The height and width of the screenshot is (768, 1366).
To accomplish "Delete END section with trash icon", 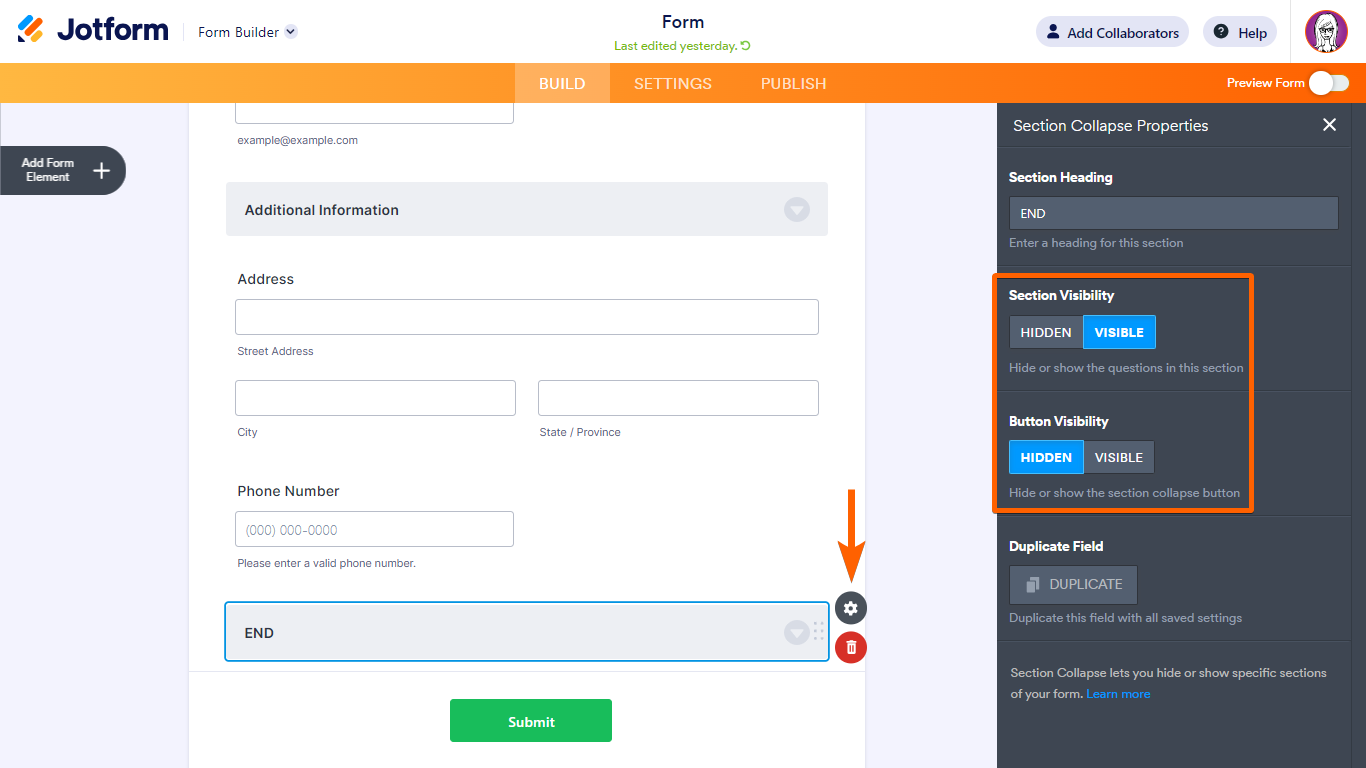I will click(851, 648).
